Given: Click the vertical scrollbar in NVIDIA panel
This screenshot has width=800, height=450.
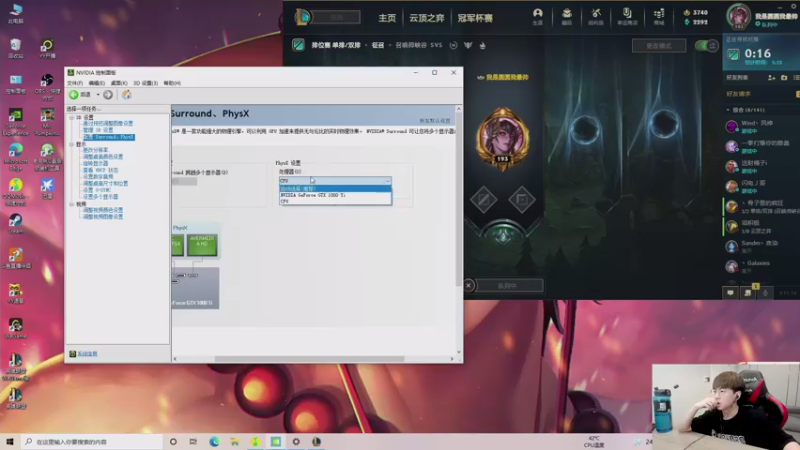Looking at the screenshot, I should click(x=459, y=199).
